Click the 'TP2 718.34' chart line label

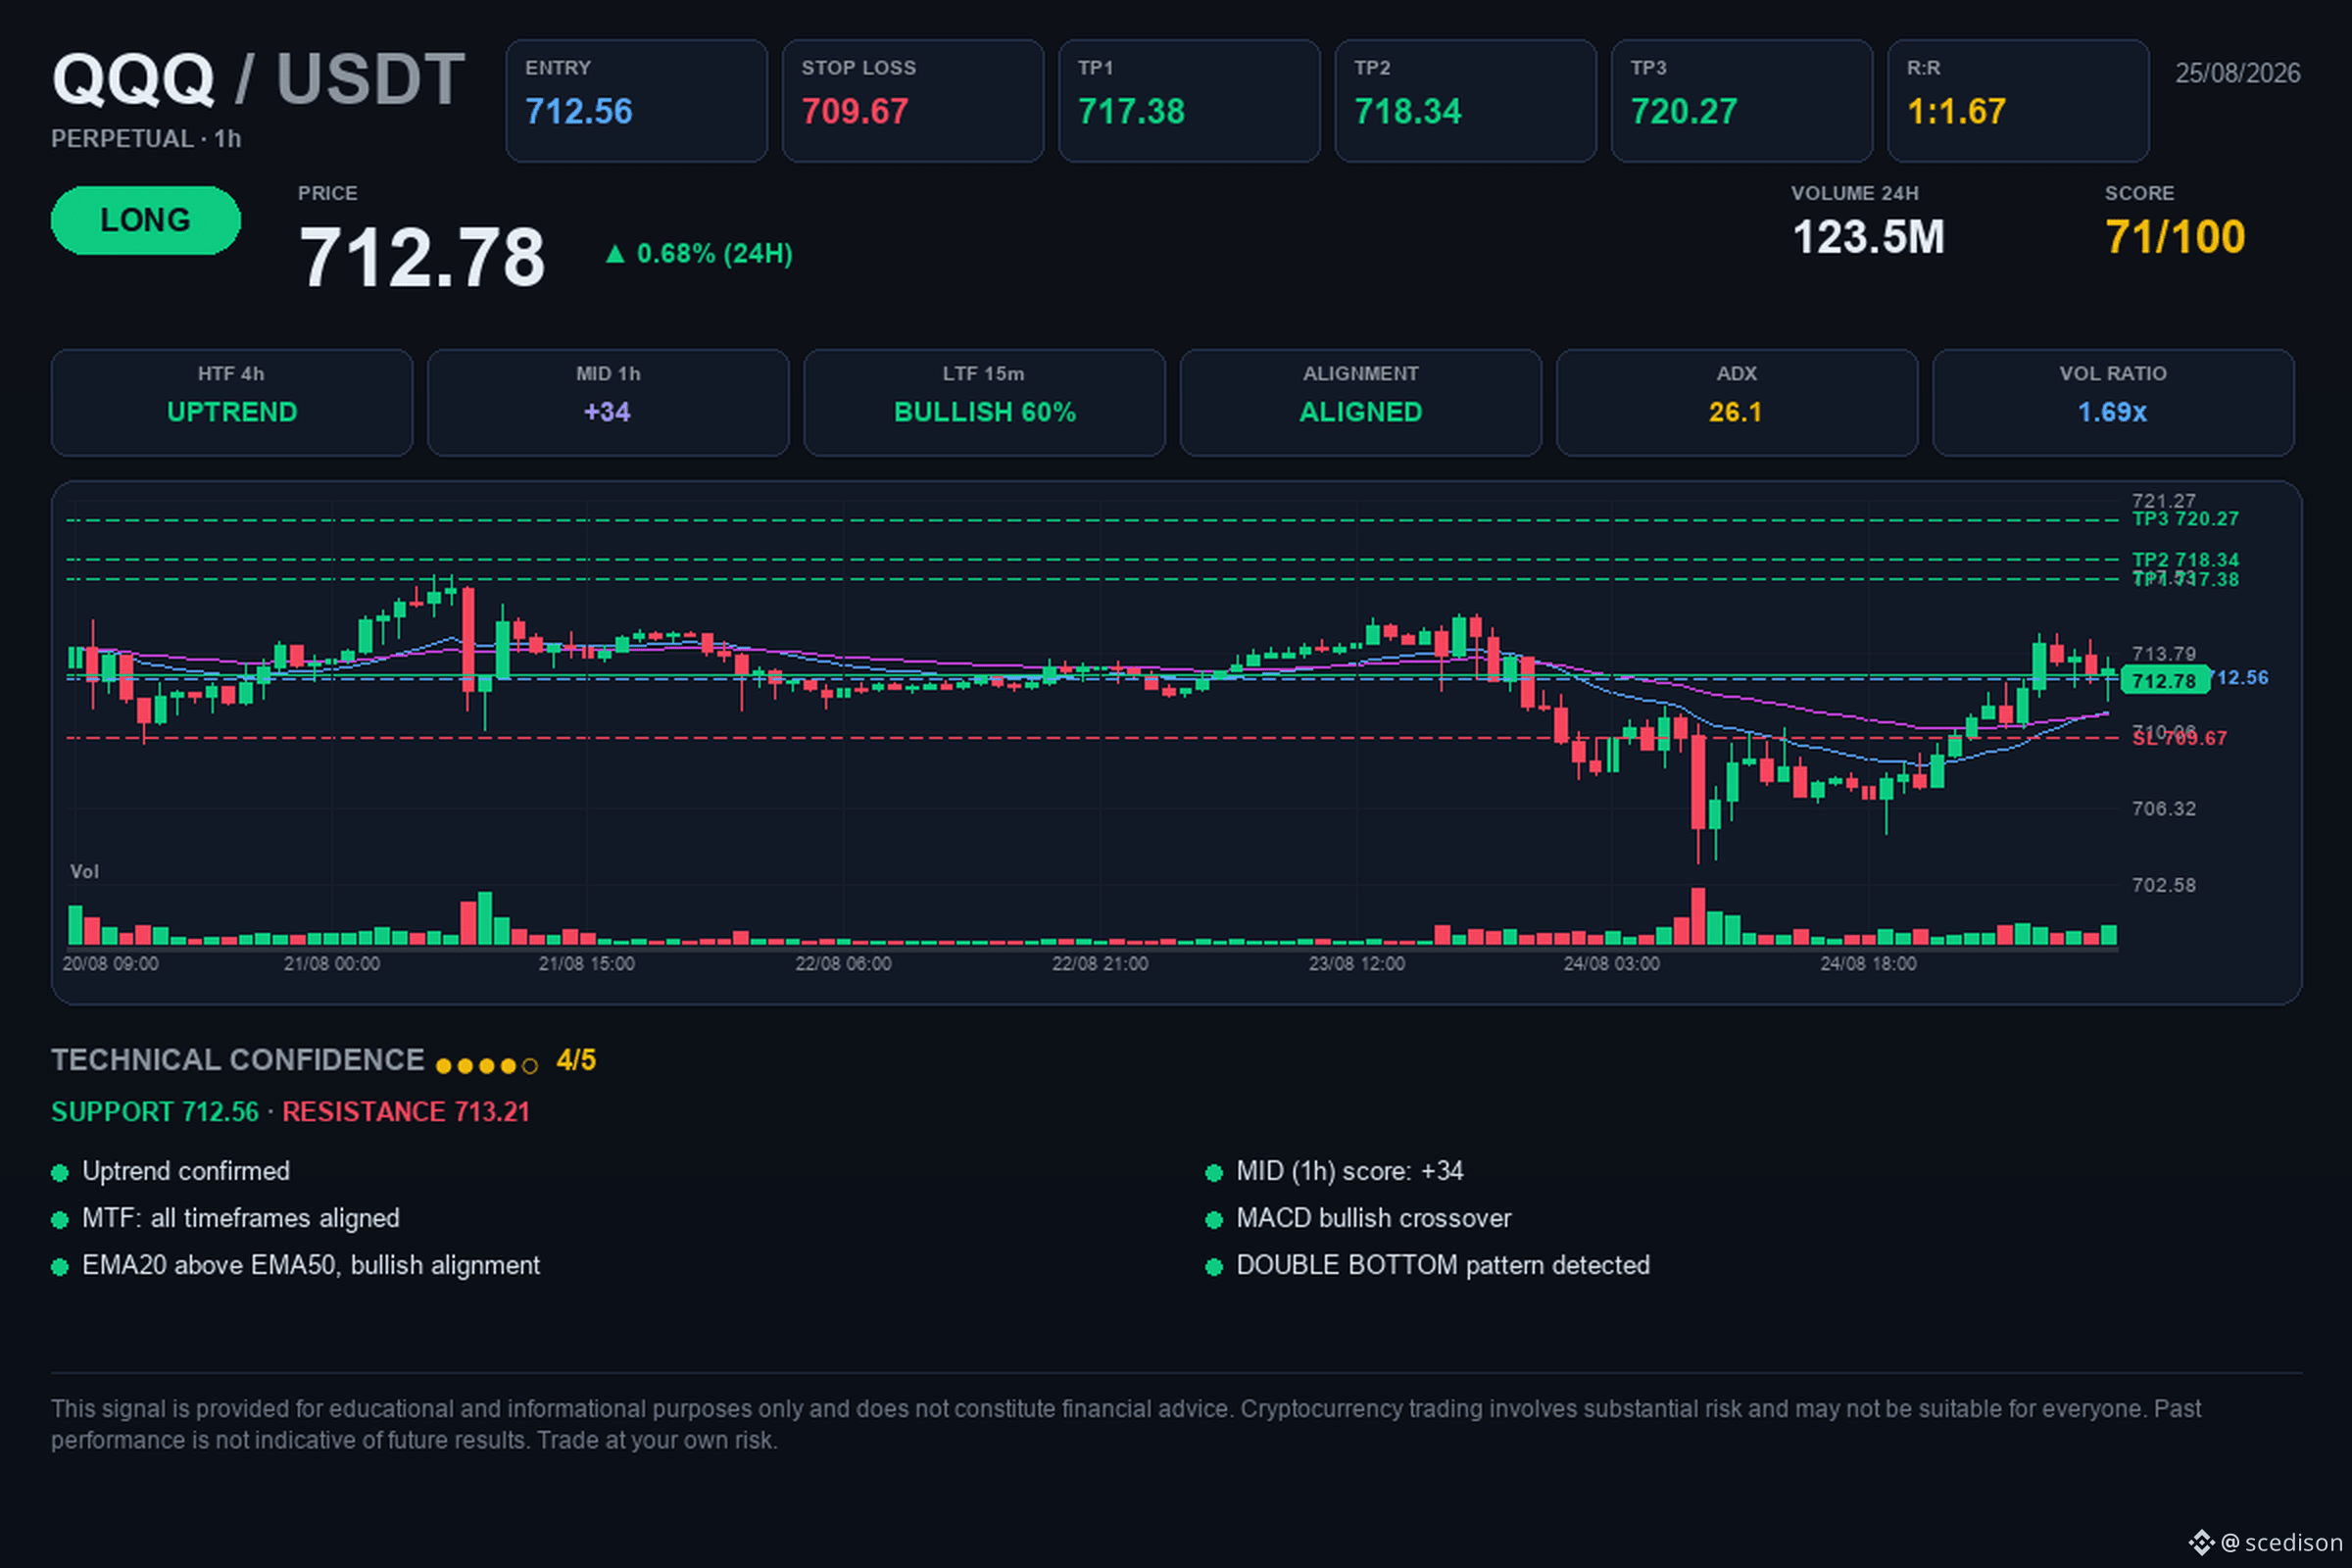(2185, 560)
